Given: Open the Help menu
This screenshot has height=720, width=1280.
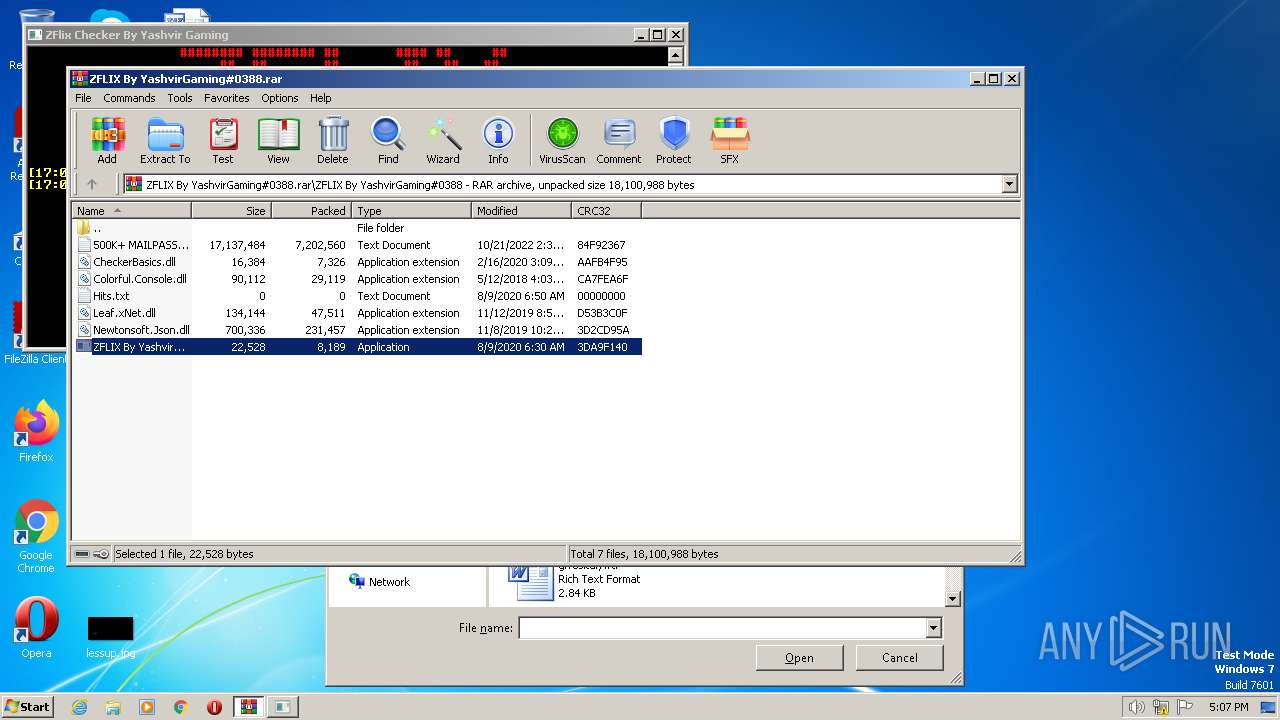Looking at the screenshot, I should click(320, 98).
